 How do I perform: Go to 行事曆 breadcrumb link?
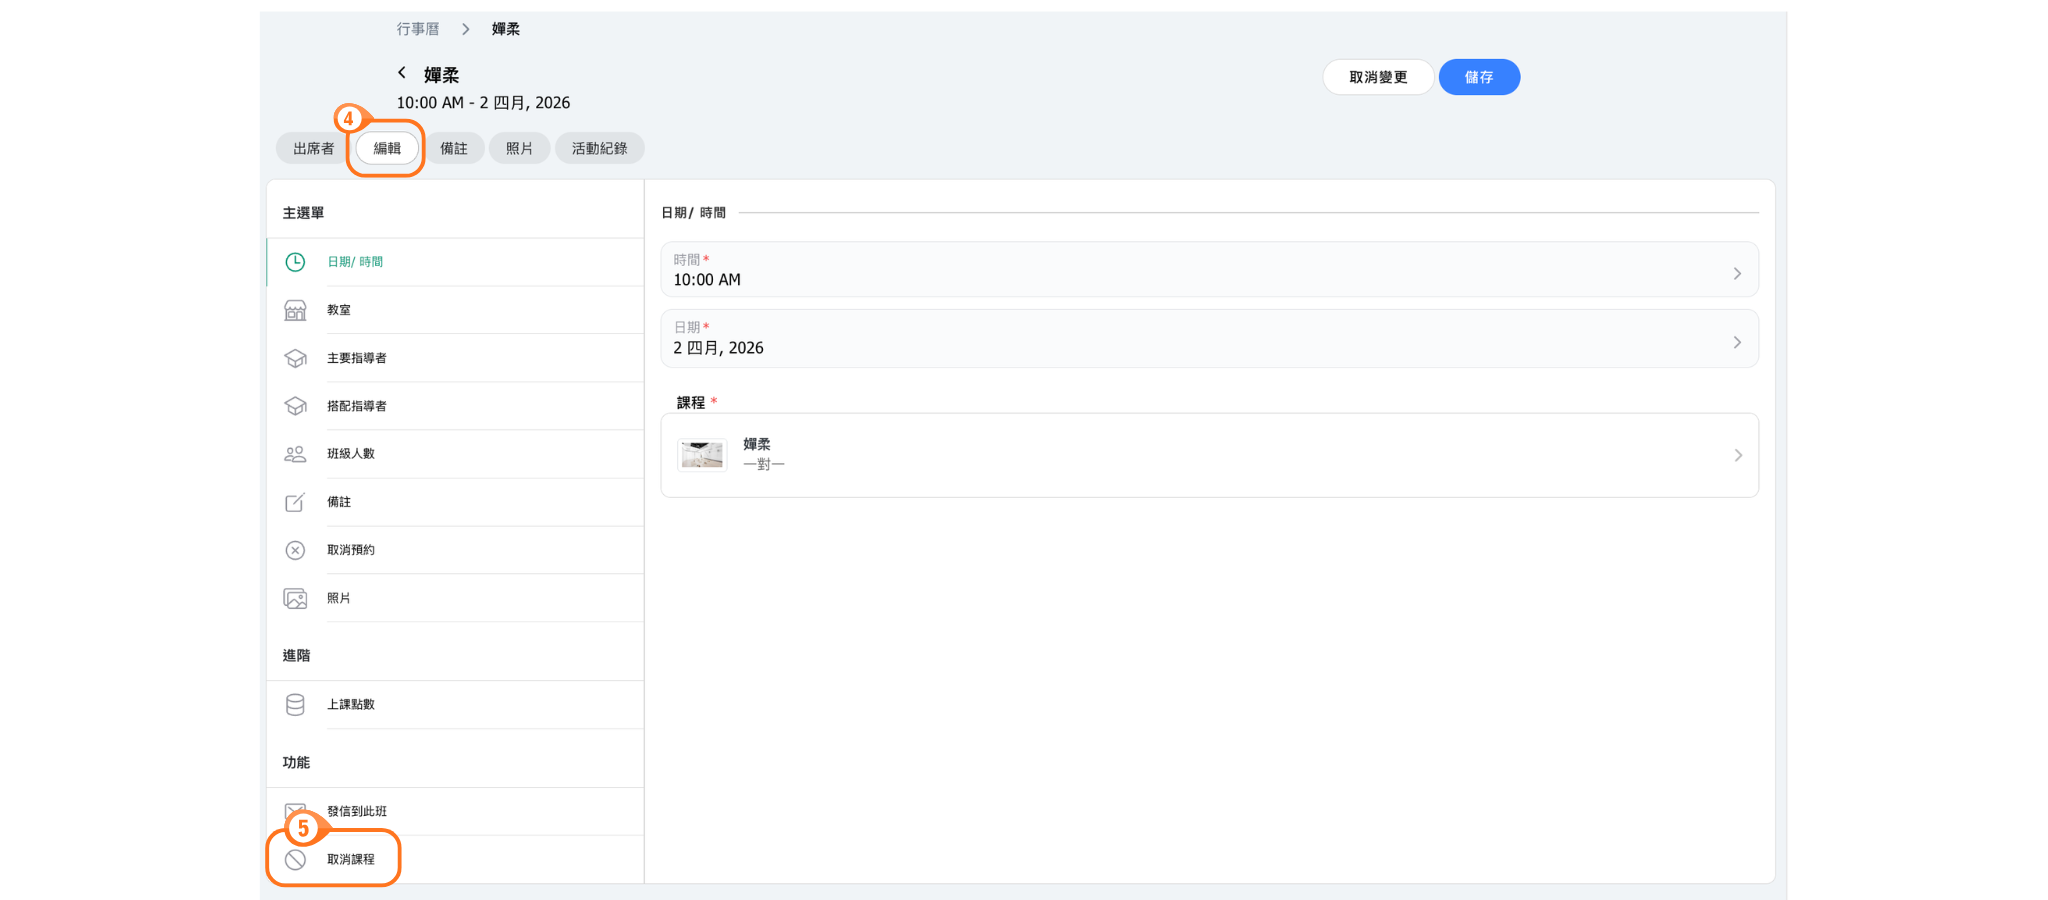(x=418, y=29)
